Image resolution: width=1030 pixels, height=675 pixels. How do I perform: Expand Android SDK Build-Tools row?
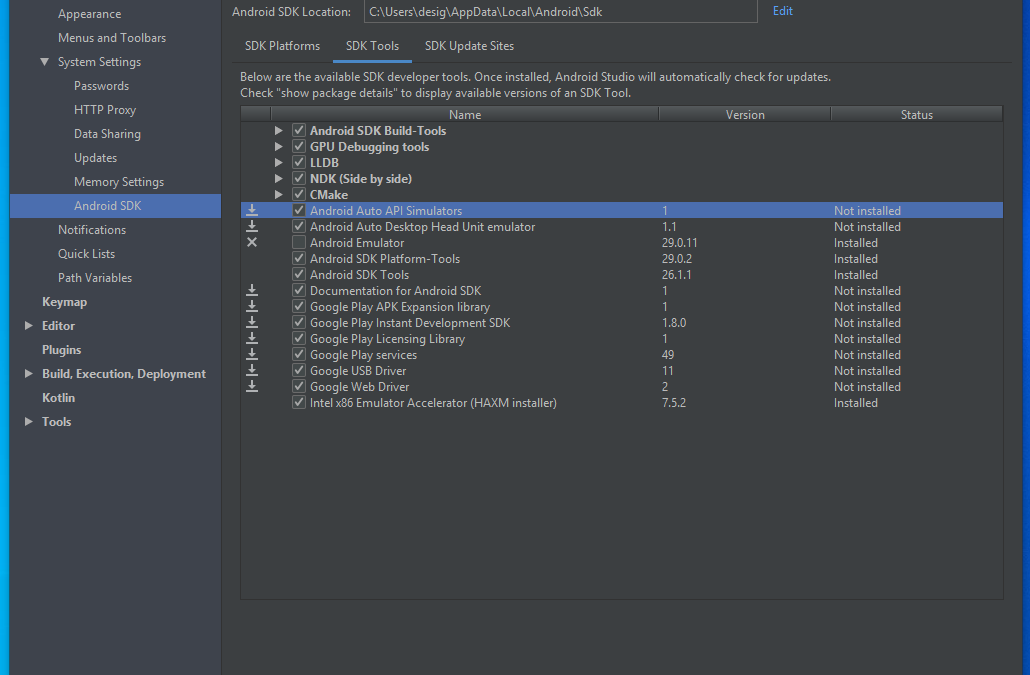279,131
